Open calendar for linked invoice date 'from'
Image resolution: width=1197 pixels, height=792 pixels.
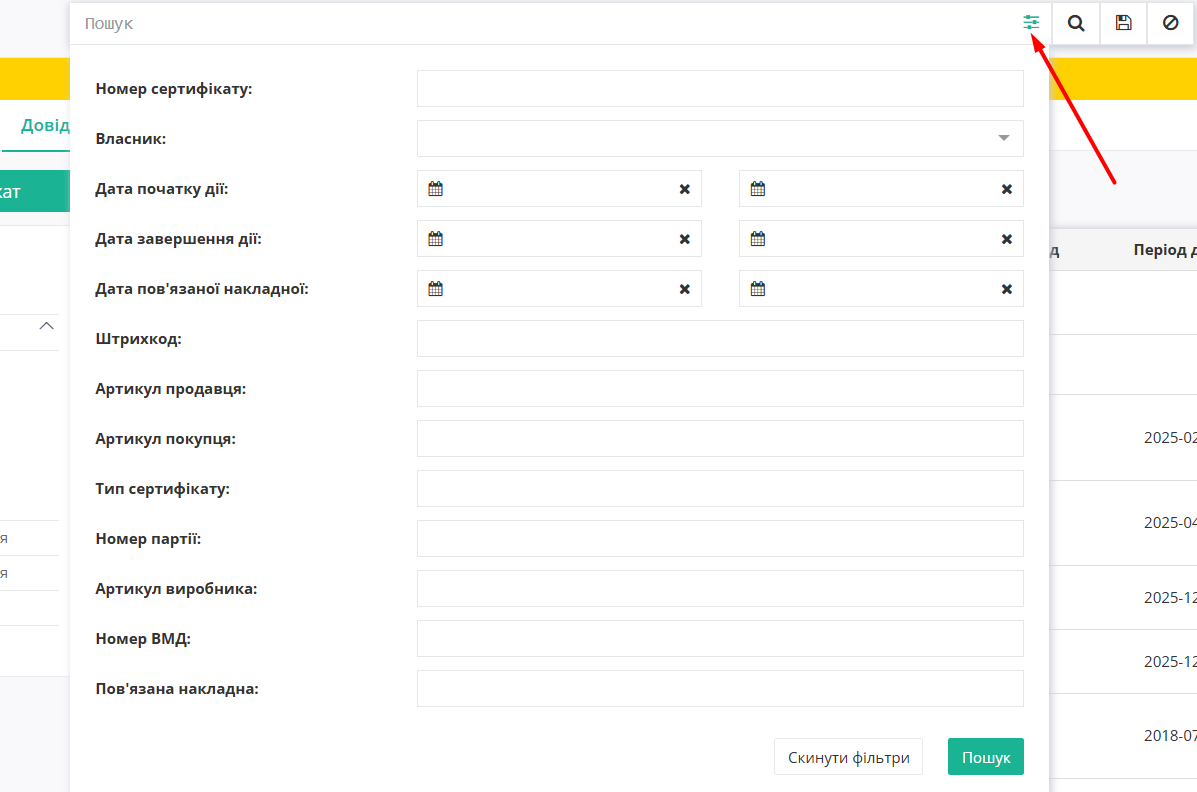[x=435, y=289]
